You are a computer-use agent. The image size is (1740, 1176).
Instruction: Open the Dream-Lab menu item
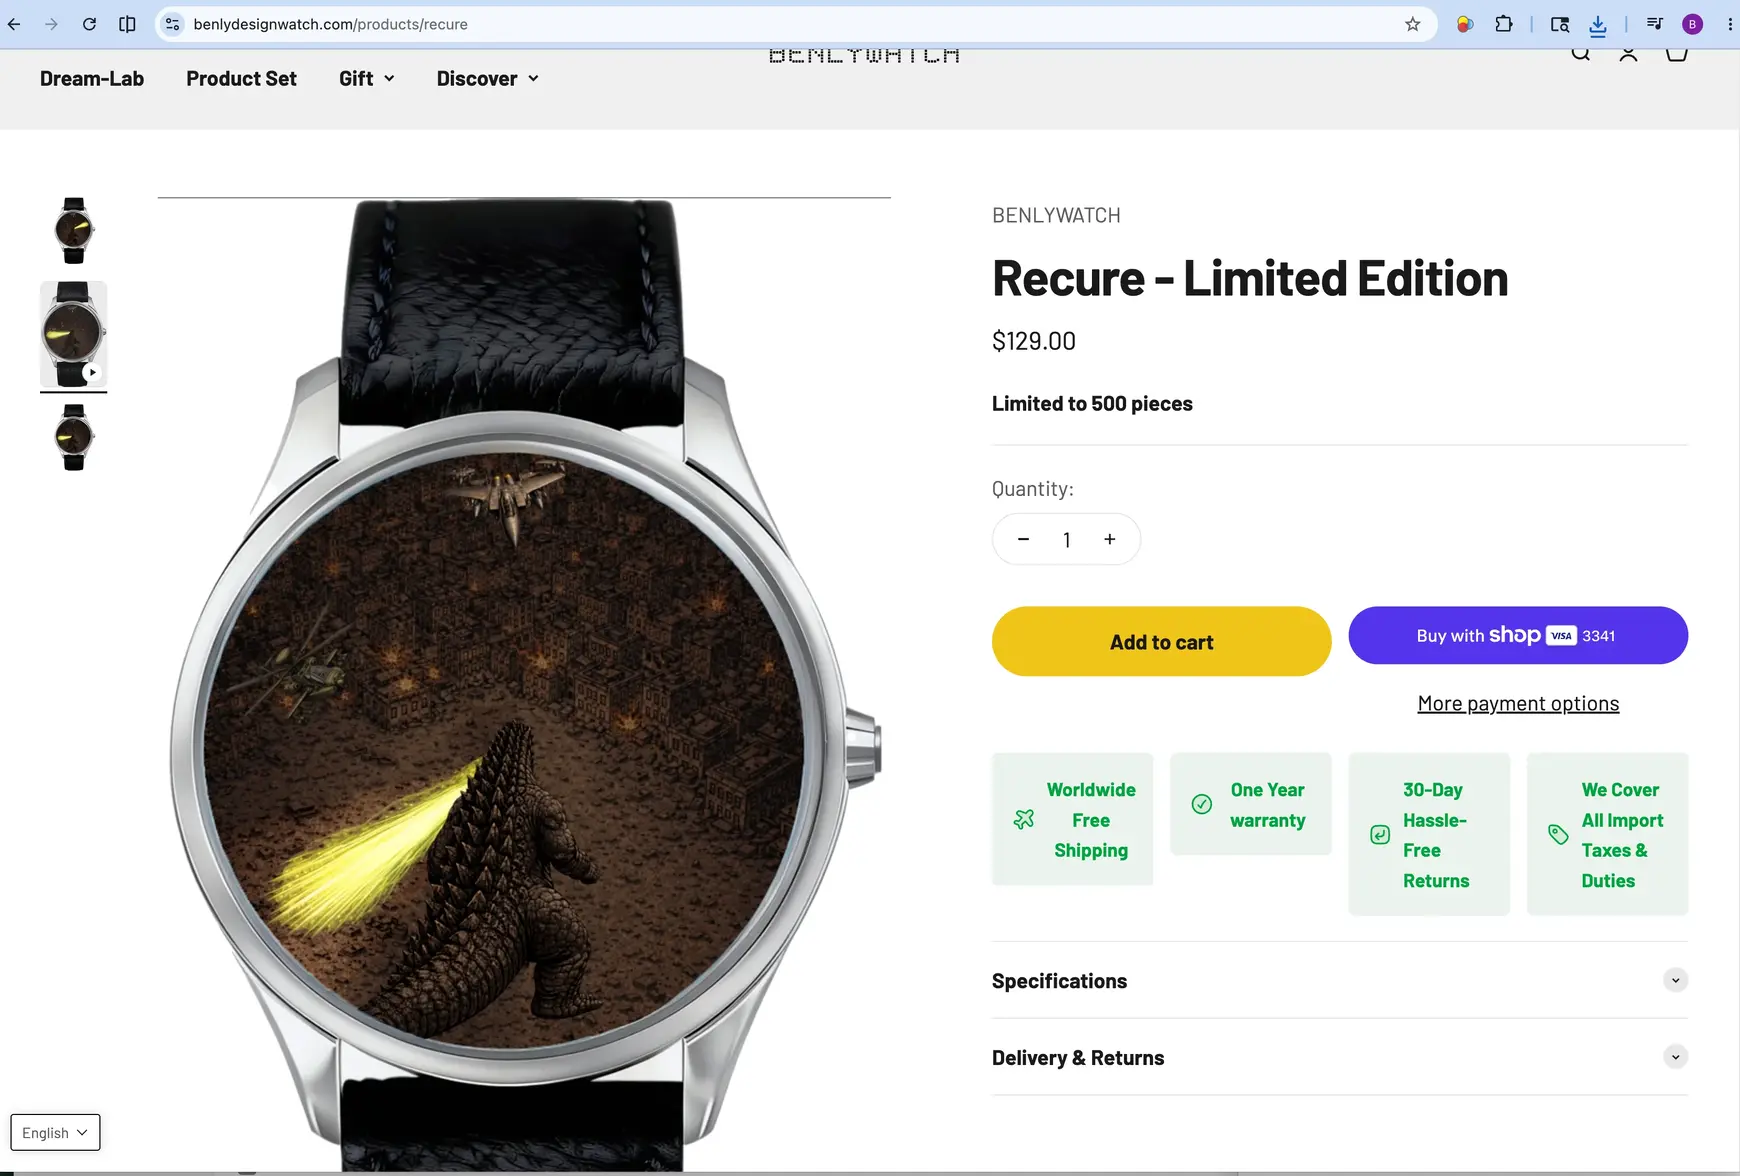[x=92, y=78]
